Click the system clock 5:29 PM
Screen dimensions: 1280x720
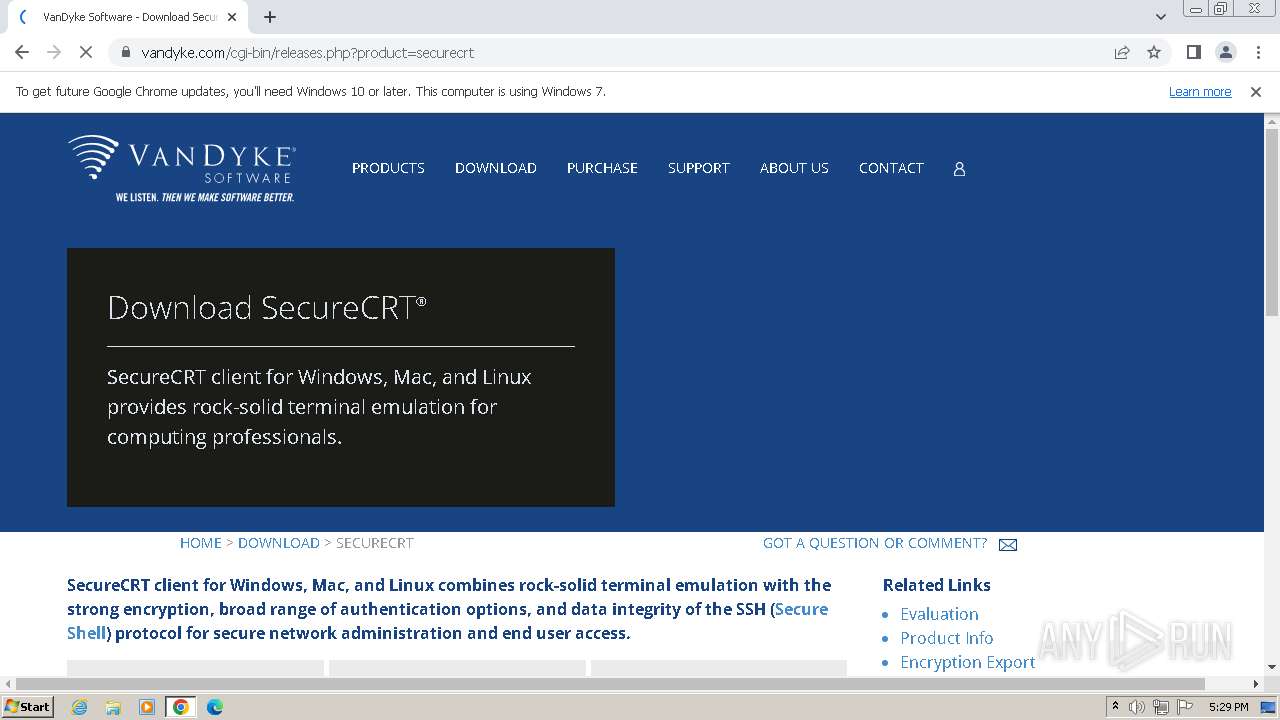tap(1228, 707)
